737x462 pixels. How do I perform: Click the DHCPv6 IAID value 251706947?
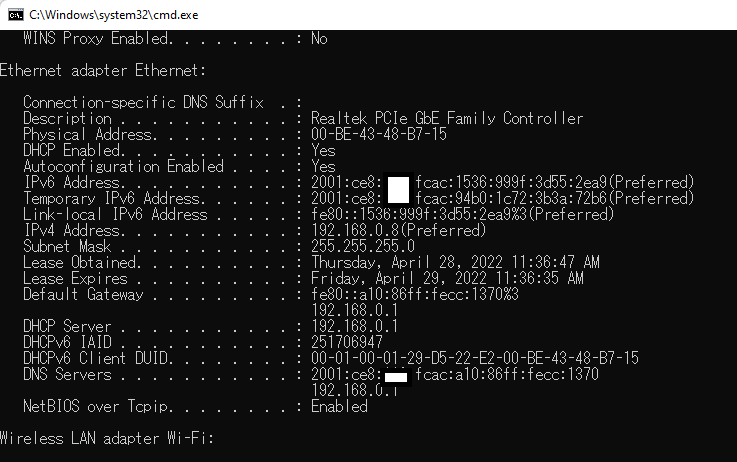pos(347,342)
